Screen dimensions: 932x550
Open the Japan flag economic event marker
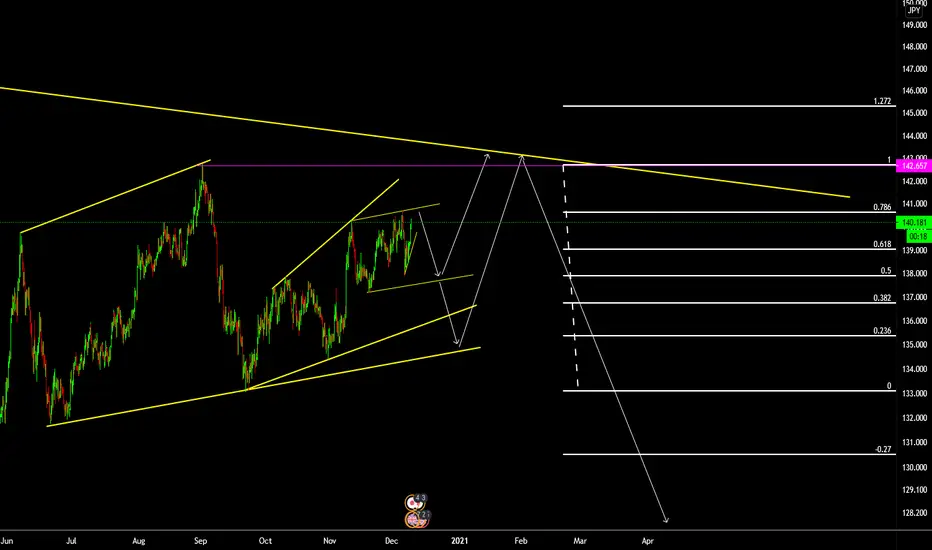point(414,503)
